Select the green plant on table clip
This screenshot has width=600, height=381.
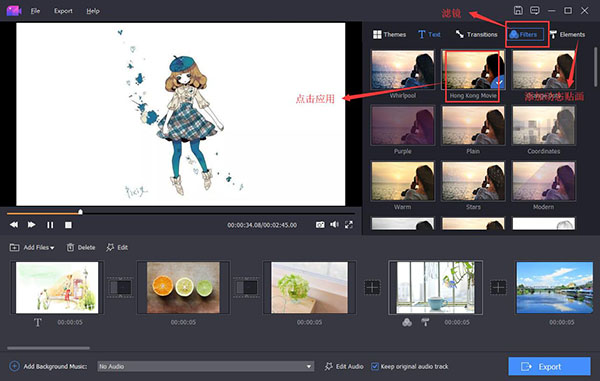tap(309, 287)
